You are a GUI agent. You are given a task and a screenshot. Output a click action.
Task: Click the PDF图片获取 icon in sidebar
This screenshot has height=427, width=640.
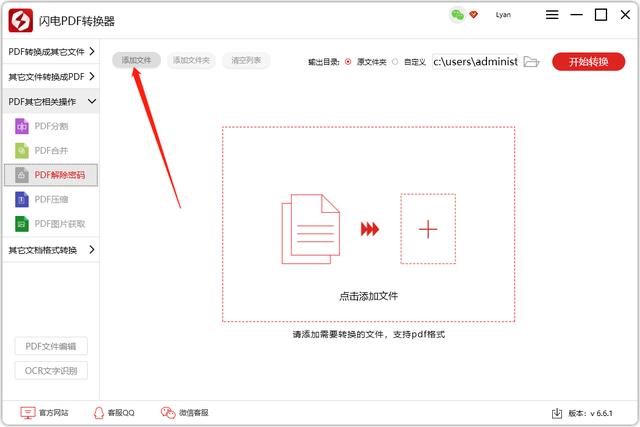pos(22,224)
